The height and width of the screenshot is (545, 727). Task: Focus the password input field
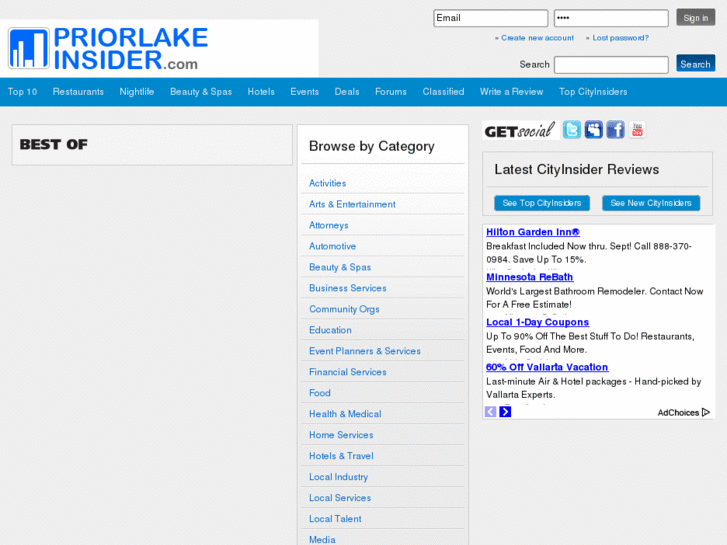click(611, 18)
